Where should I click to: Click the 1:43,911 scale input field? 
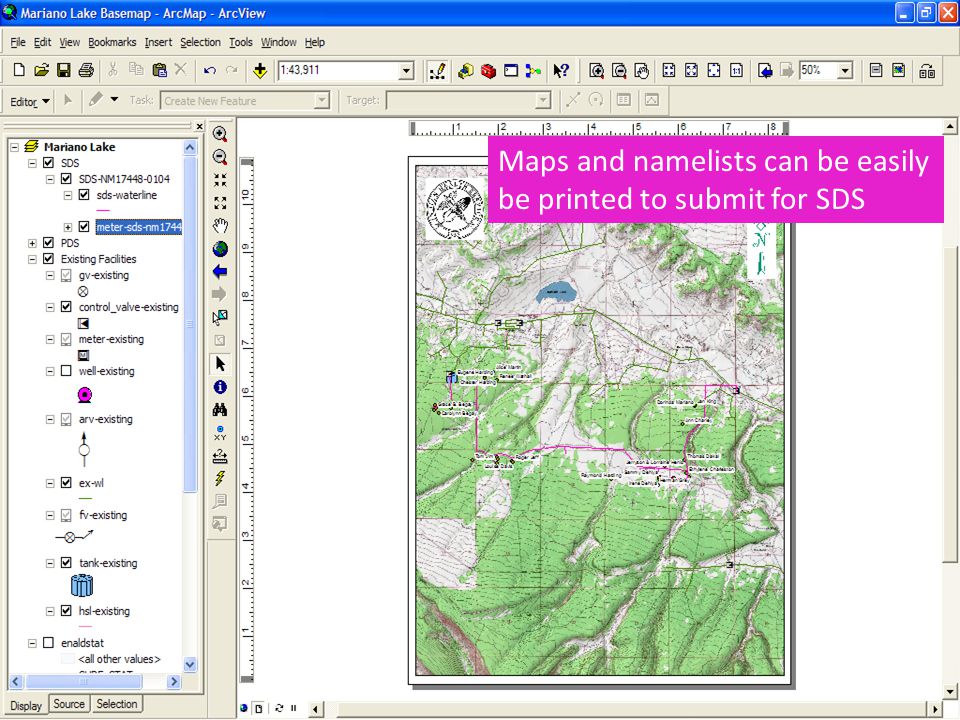click(339, 70)
